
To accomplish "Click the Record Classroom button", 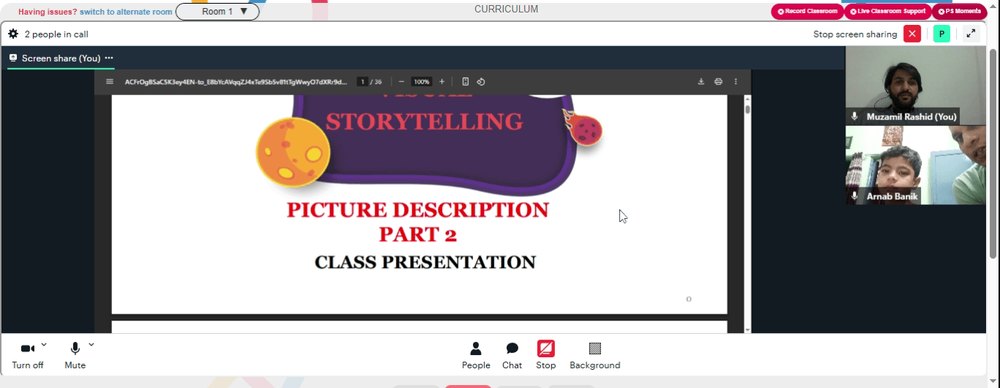I will point(807,11).
